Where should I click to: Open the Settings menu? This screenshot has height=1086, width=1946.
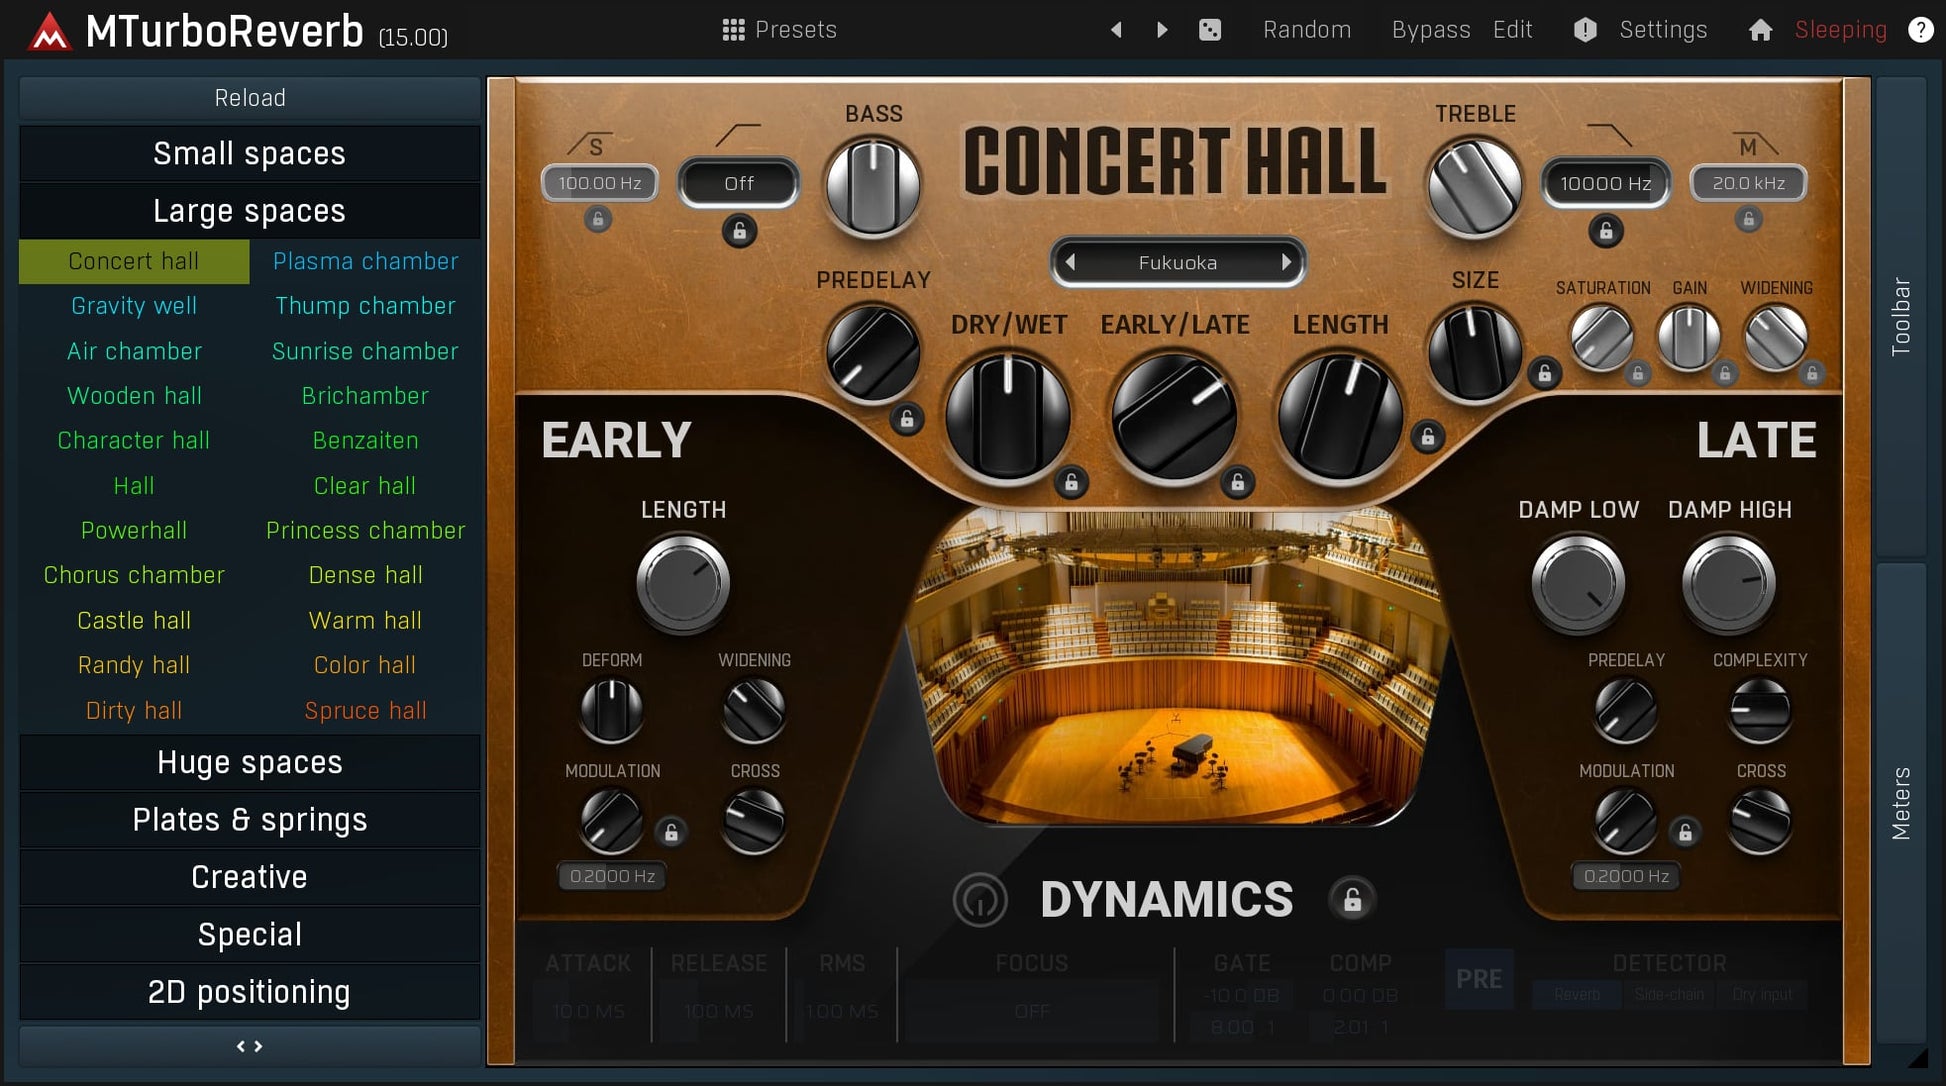(x=1662, y=30)
